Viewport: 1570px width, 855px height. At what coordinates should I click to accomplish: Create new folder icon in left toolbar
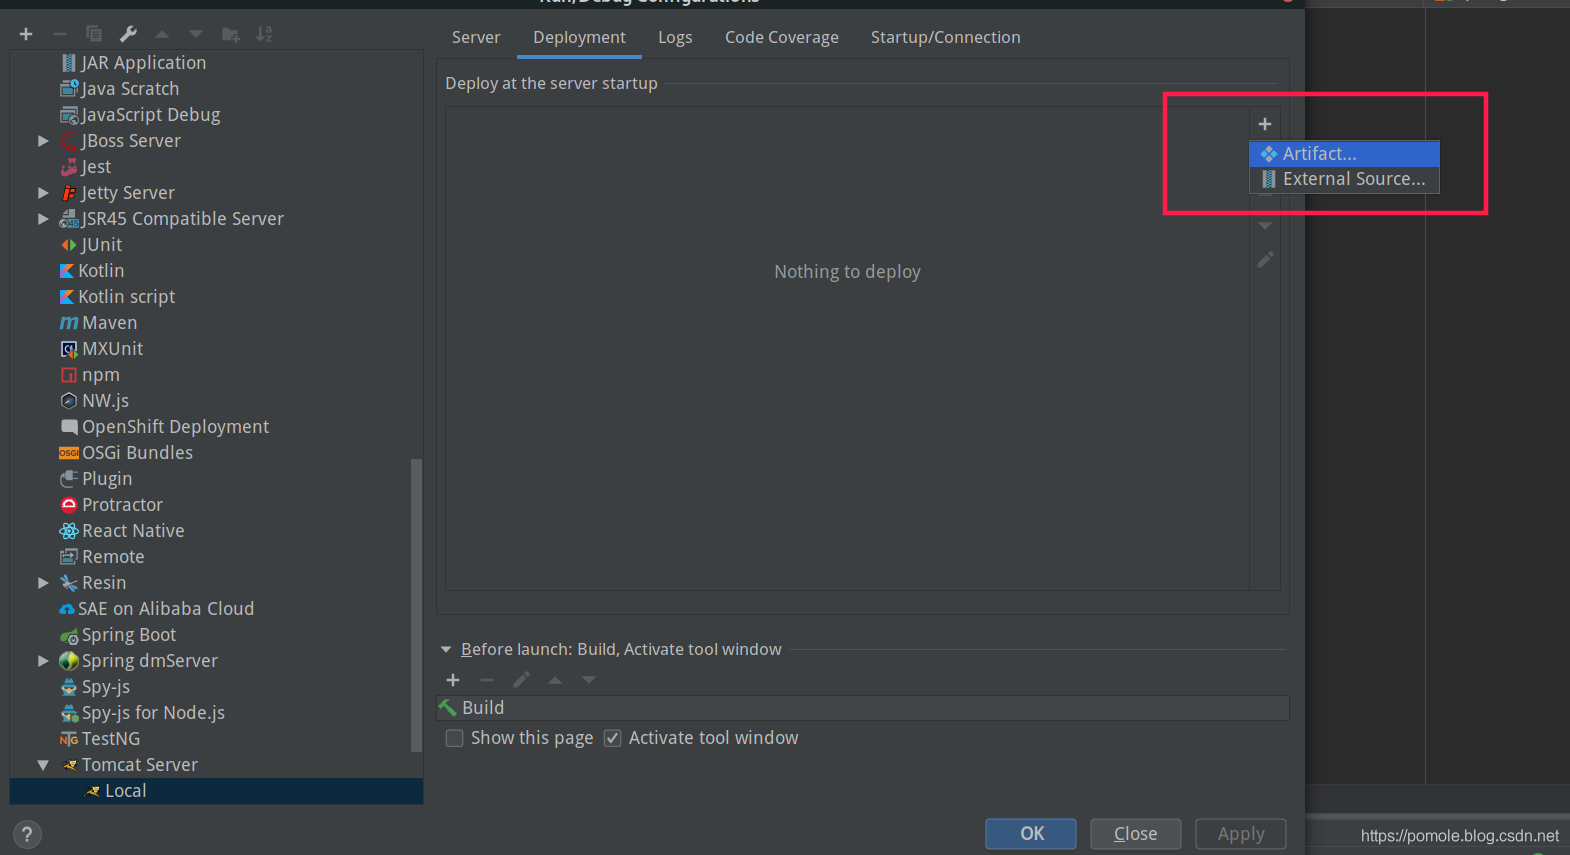230,34
